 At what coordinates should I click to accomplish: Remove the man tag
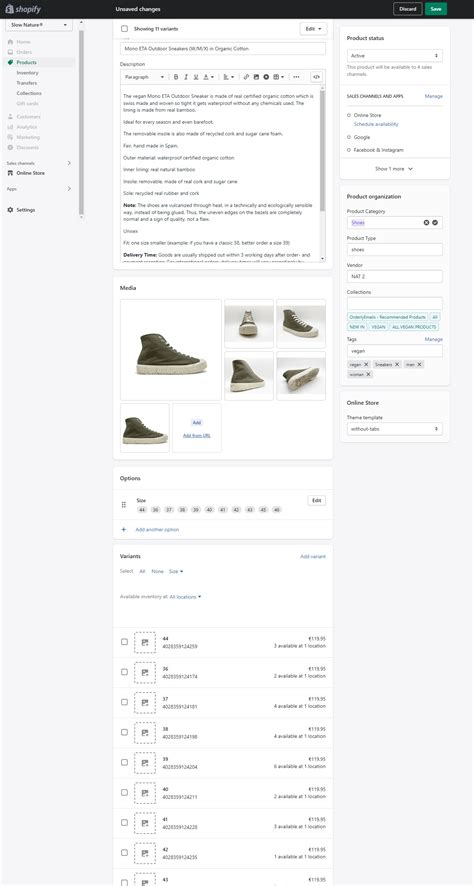[x=419, y=364]
